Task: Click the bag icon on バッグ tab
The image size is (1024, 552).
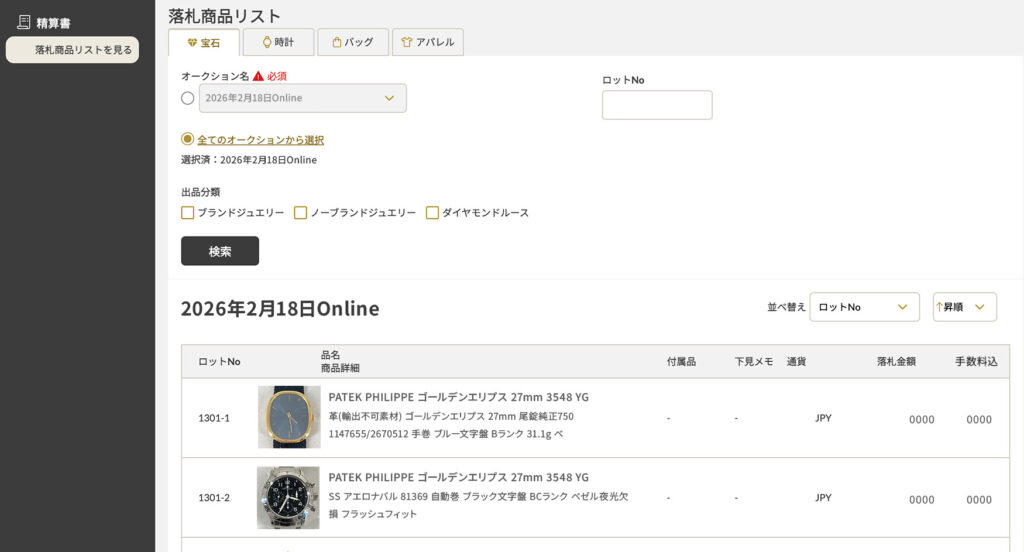Action: tap(337, 42)
